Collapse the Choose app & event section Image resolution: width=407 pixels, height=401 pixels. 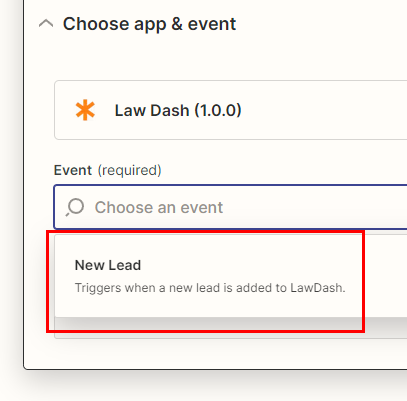click(46, 24)
